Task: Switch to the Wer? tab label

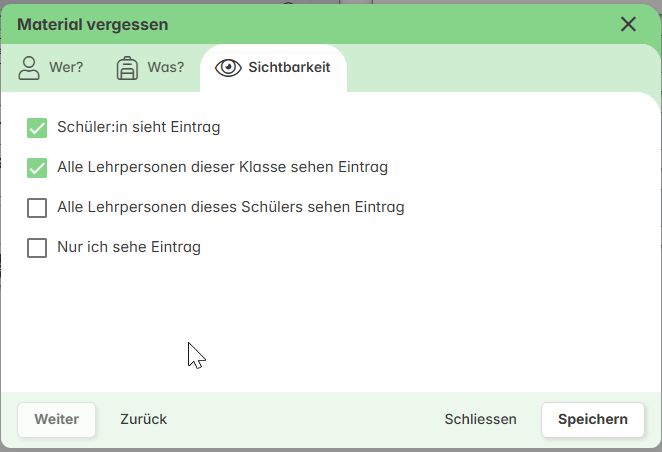Action: click(66, 68)
